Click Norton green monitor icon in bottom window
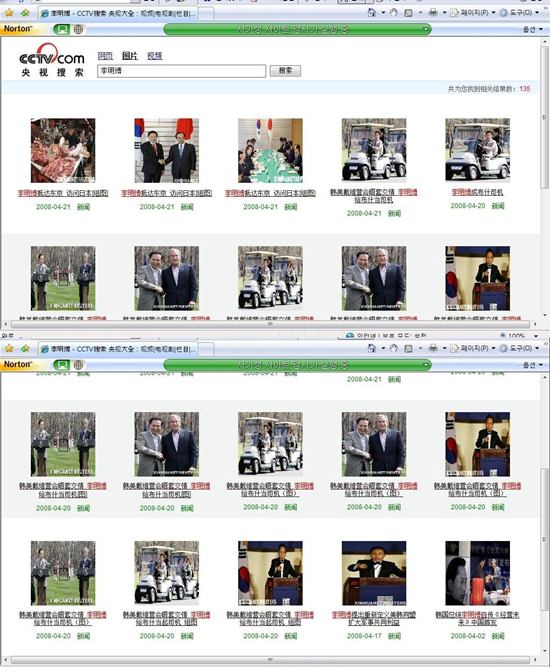This screenshot has width=550, height=667. [x=62, y=365]
